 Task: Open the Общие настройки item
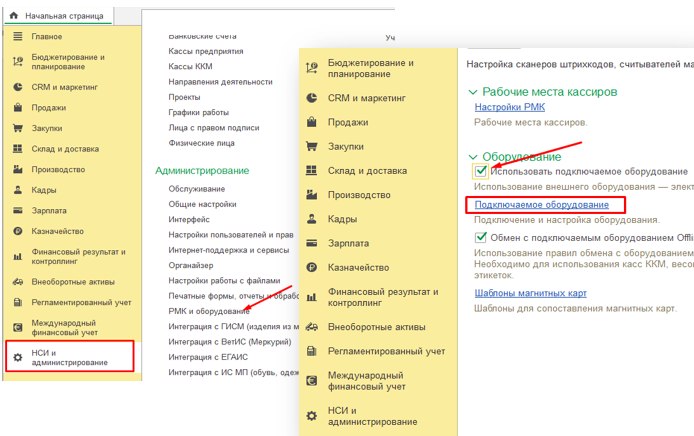[202, 204]
